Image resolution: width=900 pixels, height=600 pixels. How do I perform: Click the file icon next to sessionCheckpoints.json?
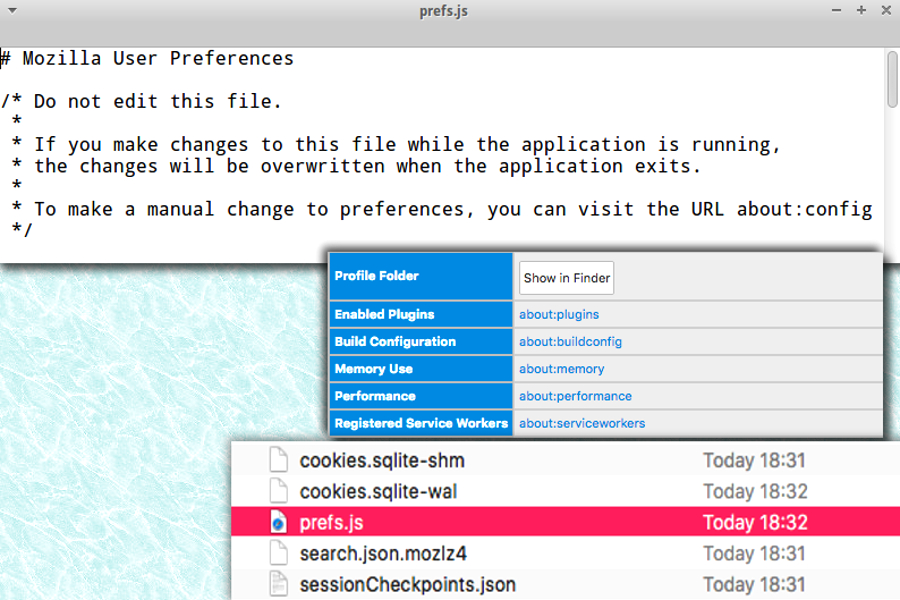[279, 584]
